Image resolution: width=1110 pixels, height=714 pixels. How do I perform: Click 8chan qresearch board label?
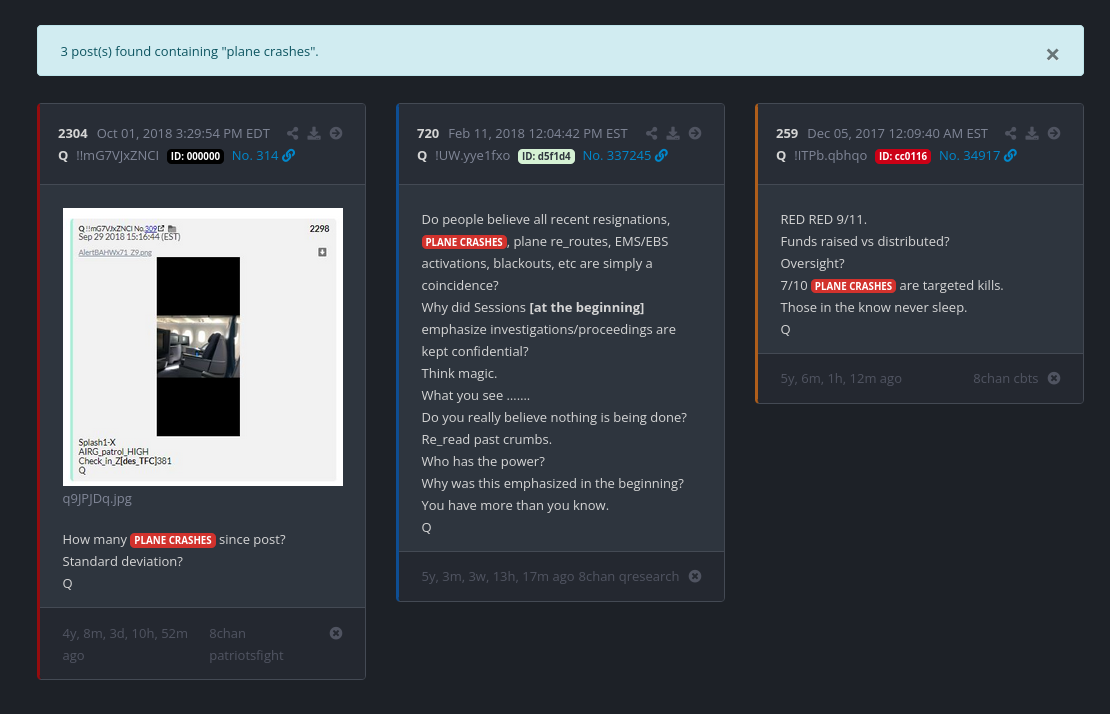point(629,576)
